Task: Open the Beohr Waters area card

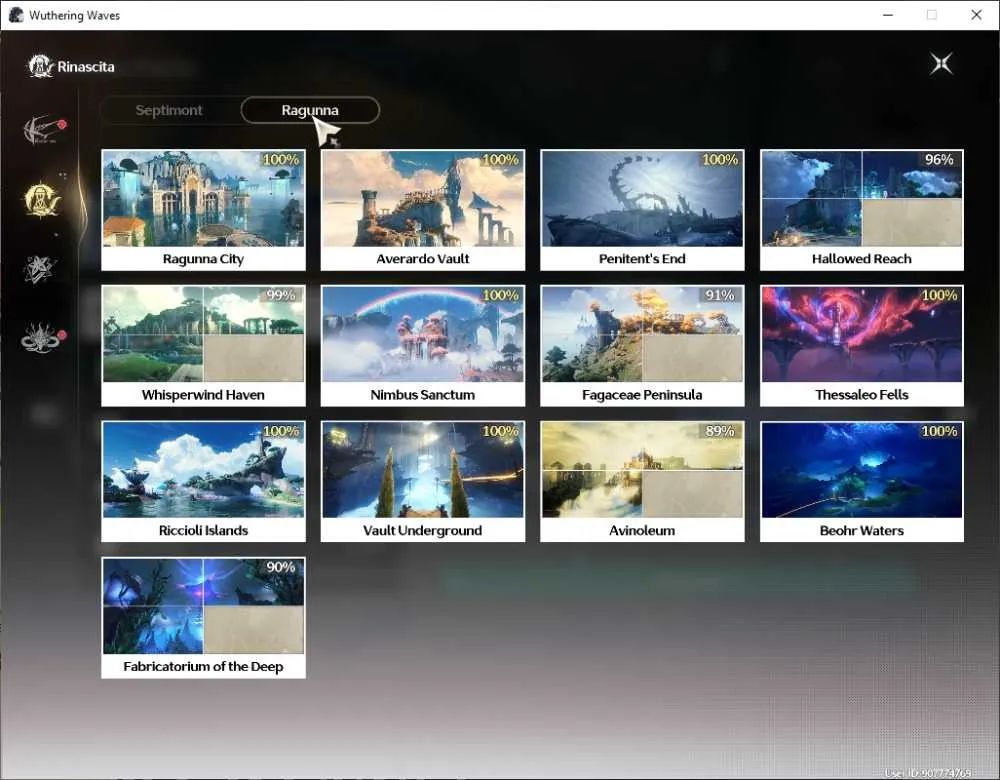Action: [x=862, y=482]
